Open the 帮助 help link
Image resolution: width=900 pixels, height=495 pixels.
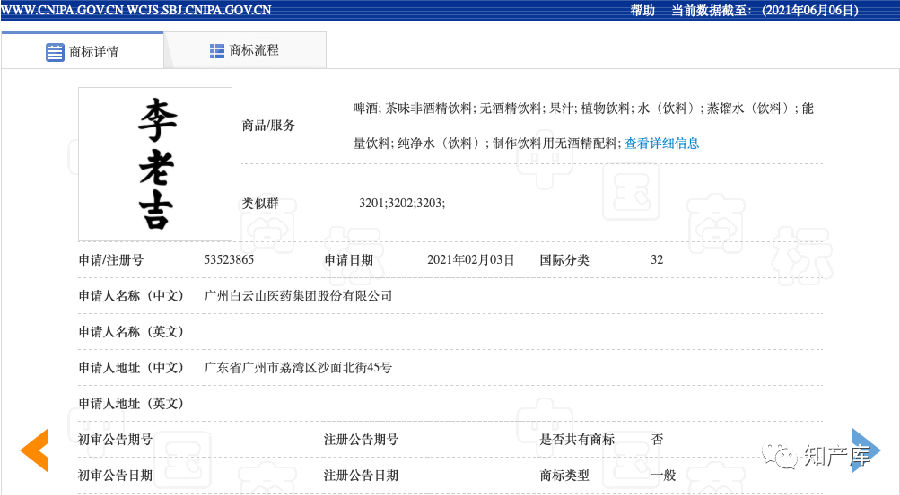643,10
